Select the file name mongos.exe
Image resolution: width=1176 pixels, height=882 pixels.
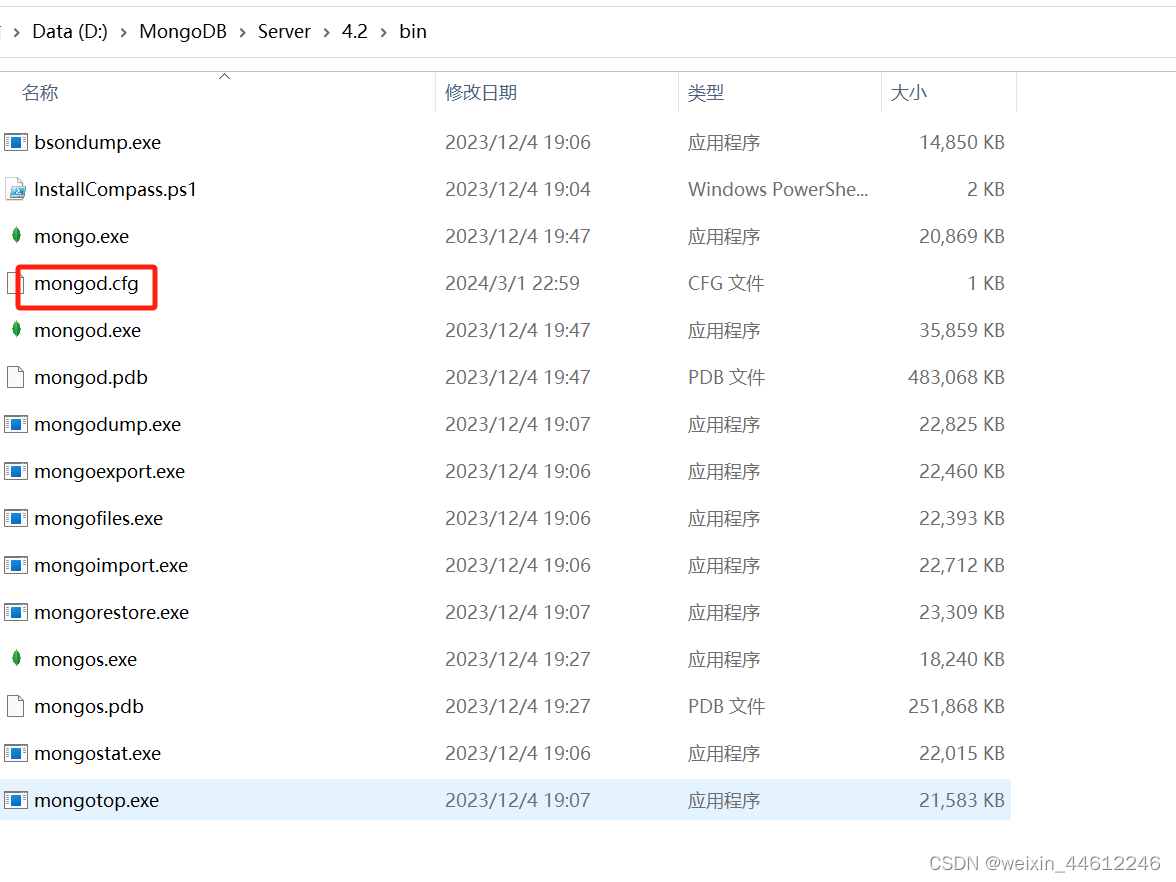click(x=86, y=659)
